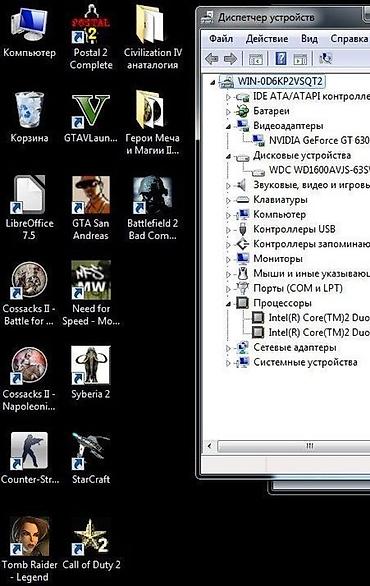Launch Tomb Raider Legend shortcut
Image resolution: width=370 pixels, height=586 pixels.
[x=29, y=548]
